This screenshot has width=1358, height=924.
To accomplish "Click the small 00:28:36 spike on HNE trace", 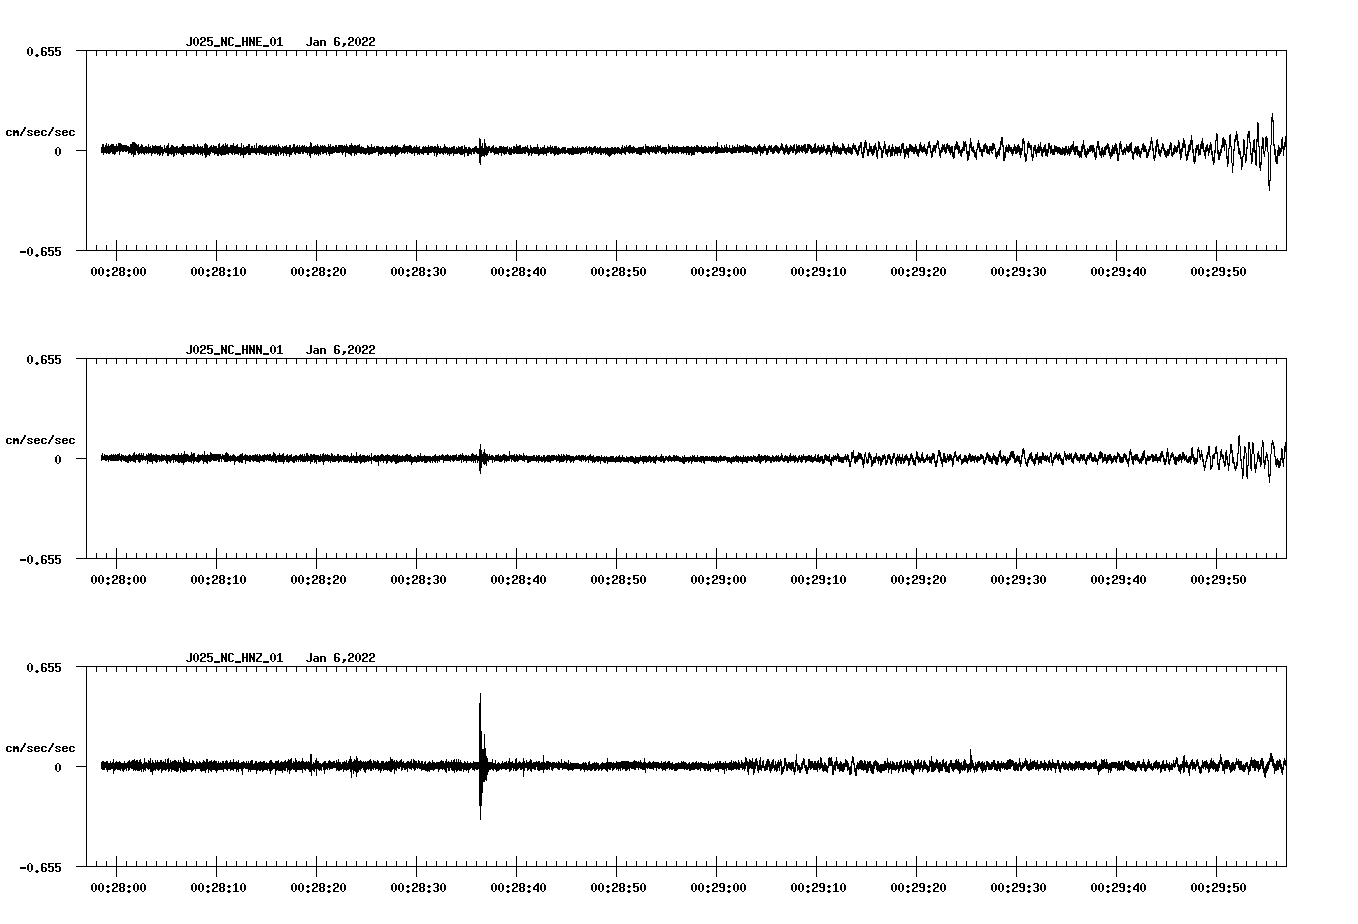I will [481, 151].
